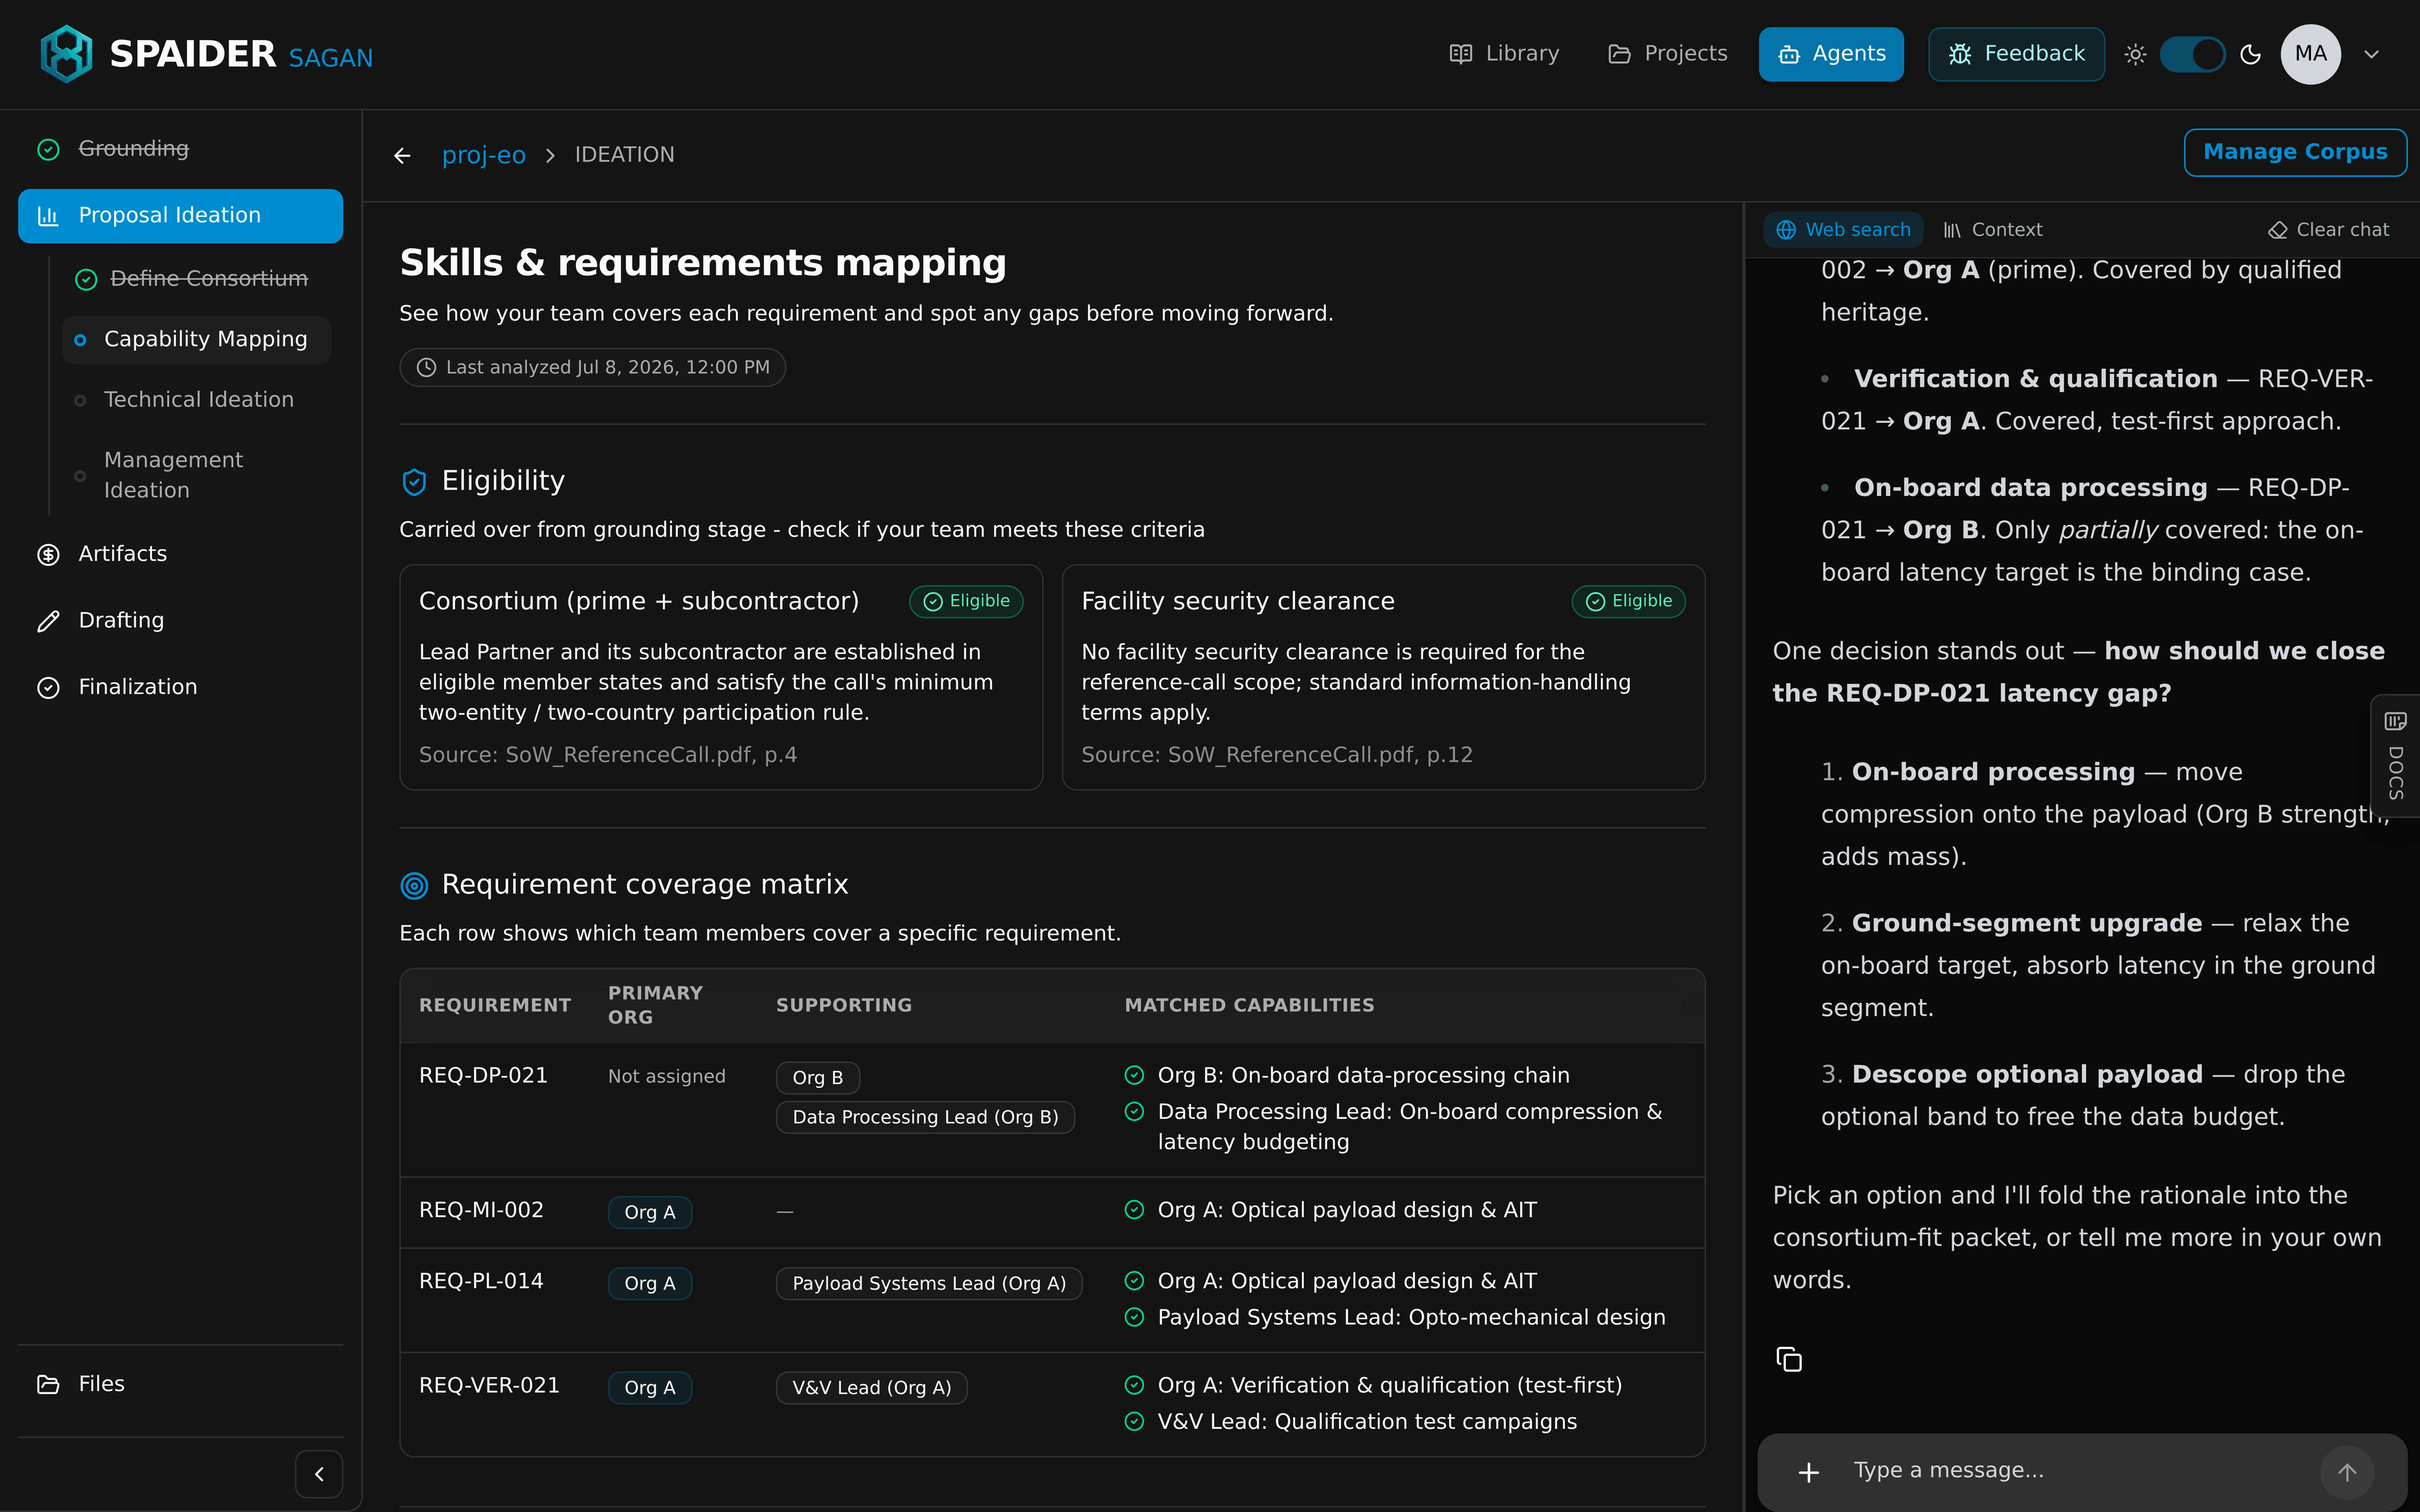Click the Org B supporting chip

point(817,1077)
